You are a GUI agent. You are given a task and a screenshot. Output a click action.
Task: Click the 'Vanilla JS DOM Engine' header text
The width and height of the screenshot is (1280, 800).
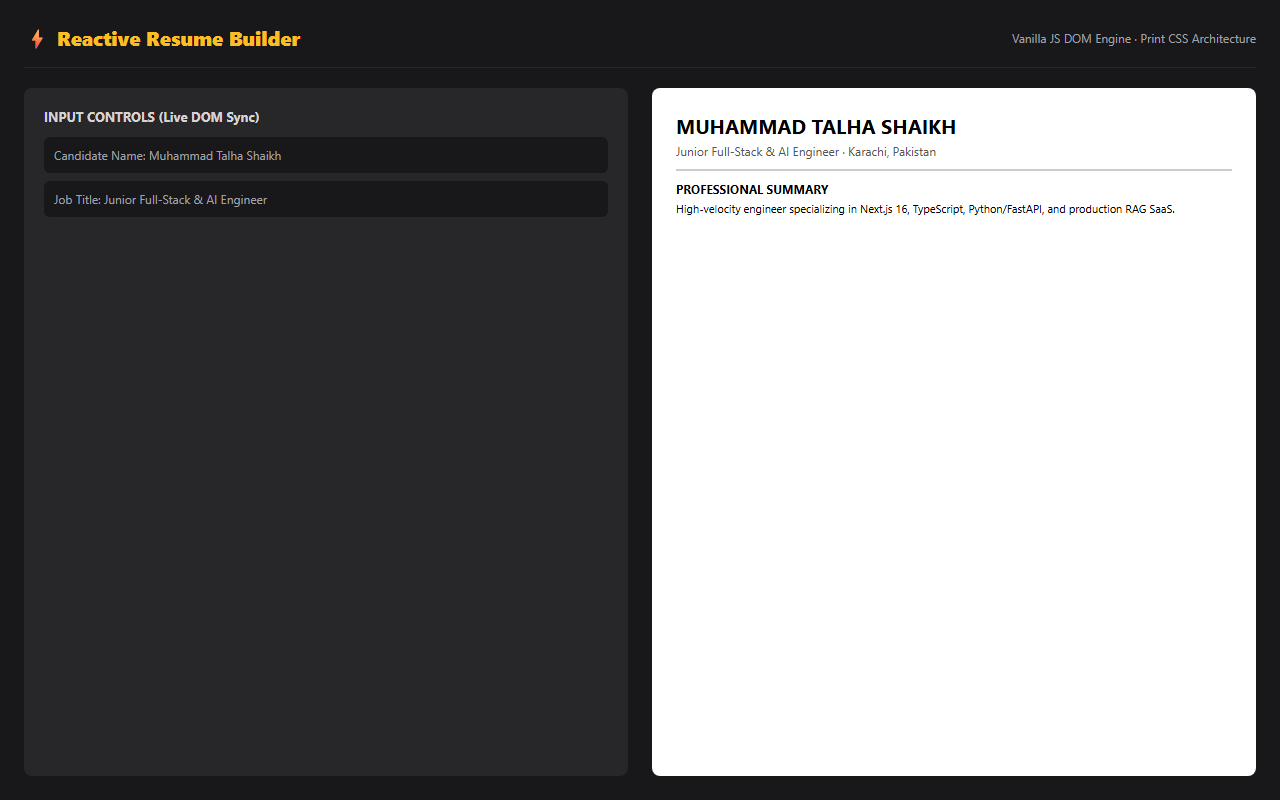1071,39
